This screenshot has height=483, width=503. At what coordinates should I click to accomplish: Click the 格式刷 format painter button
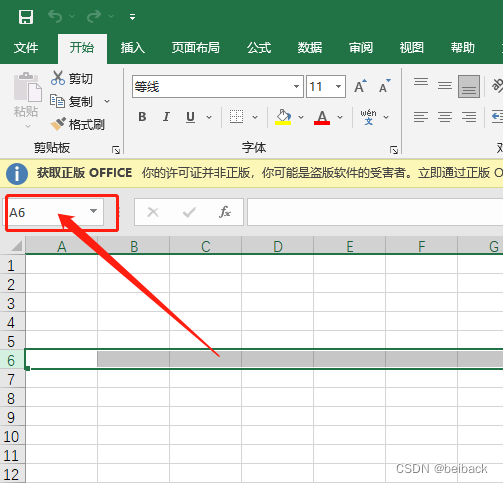coord(77,124)
